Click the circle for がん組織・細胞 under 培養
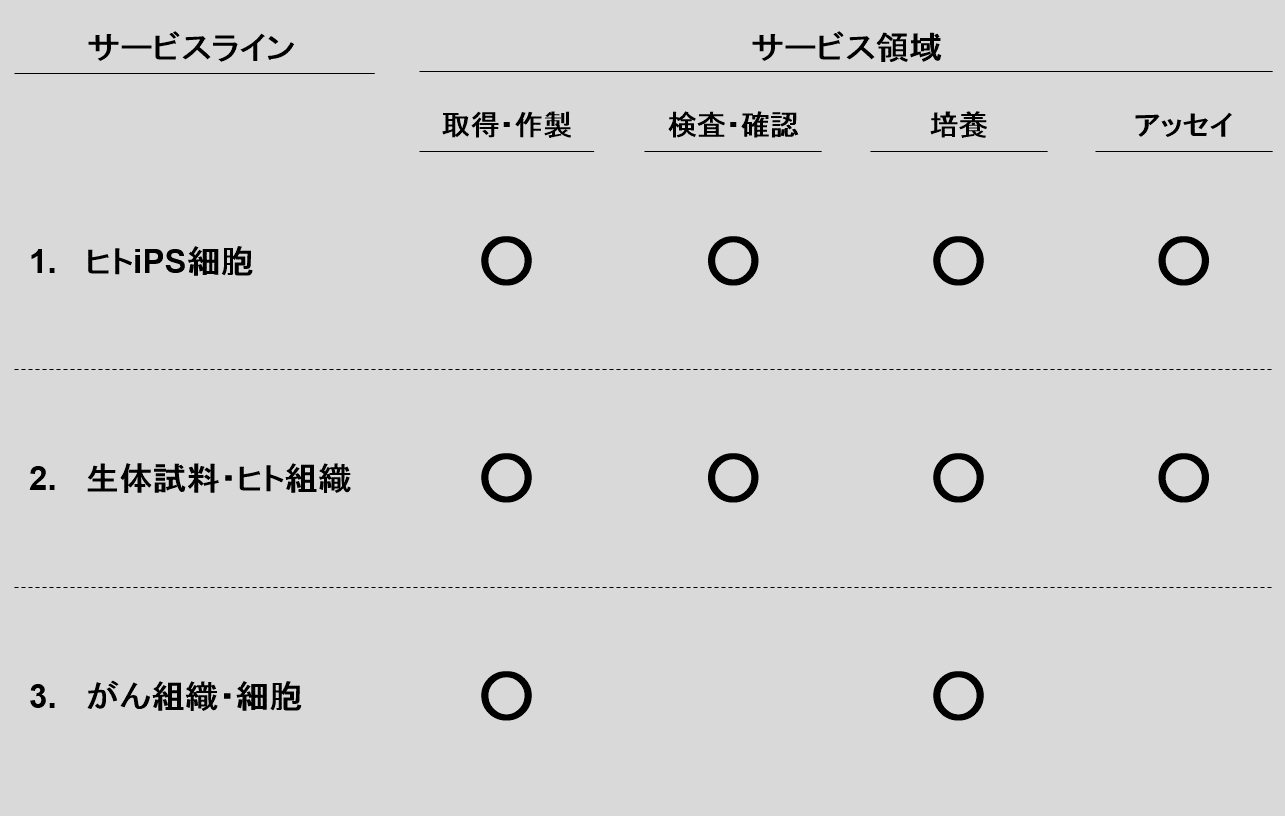1285x816 pixels. click(x=958, y=696)
